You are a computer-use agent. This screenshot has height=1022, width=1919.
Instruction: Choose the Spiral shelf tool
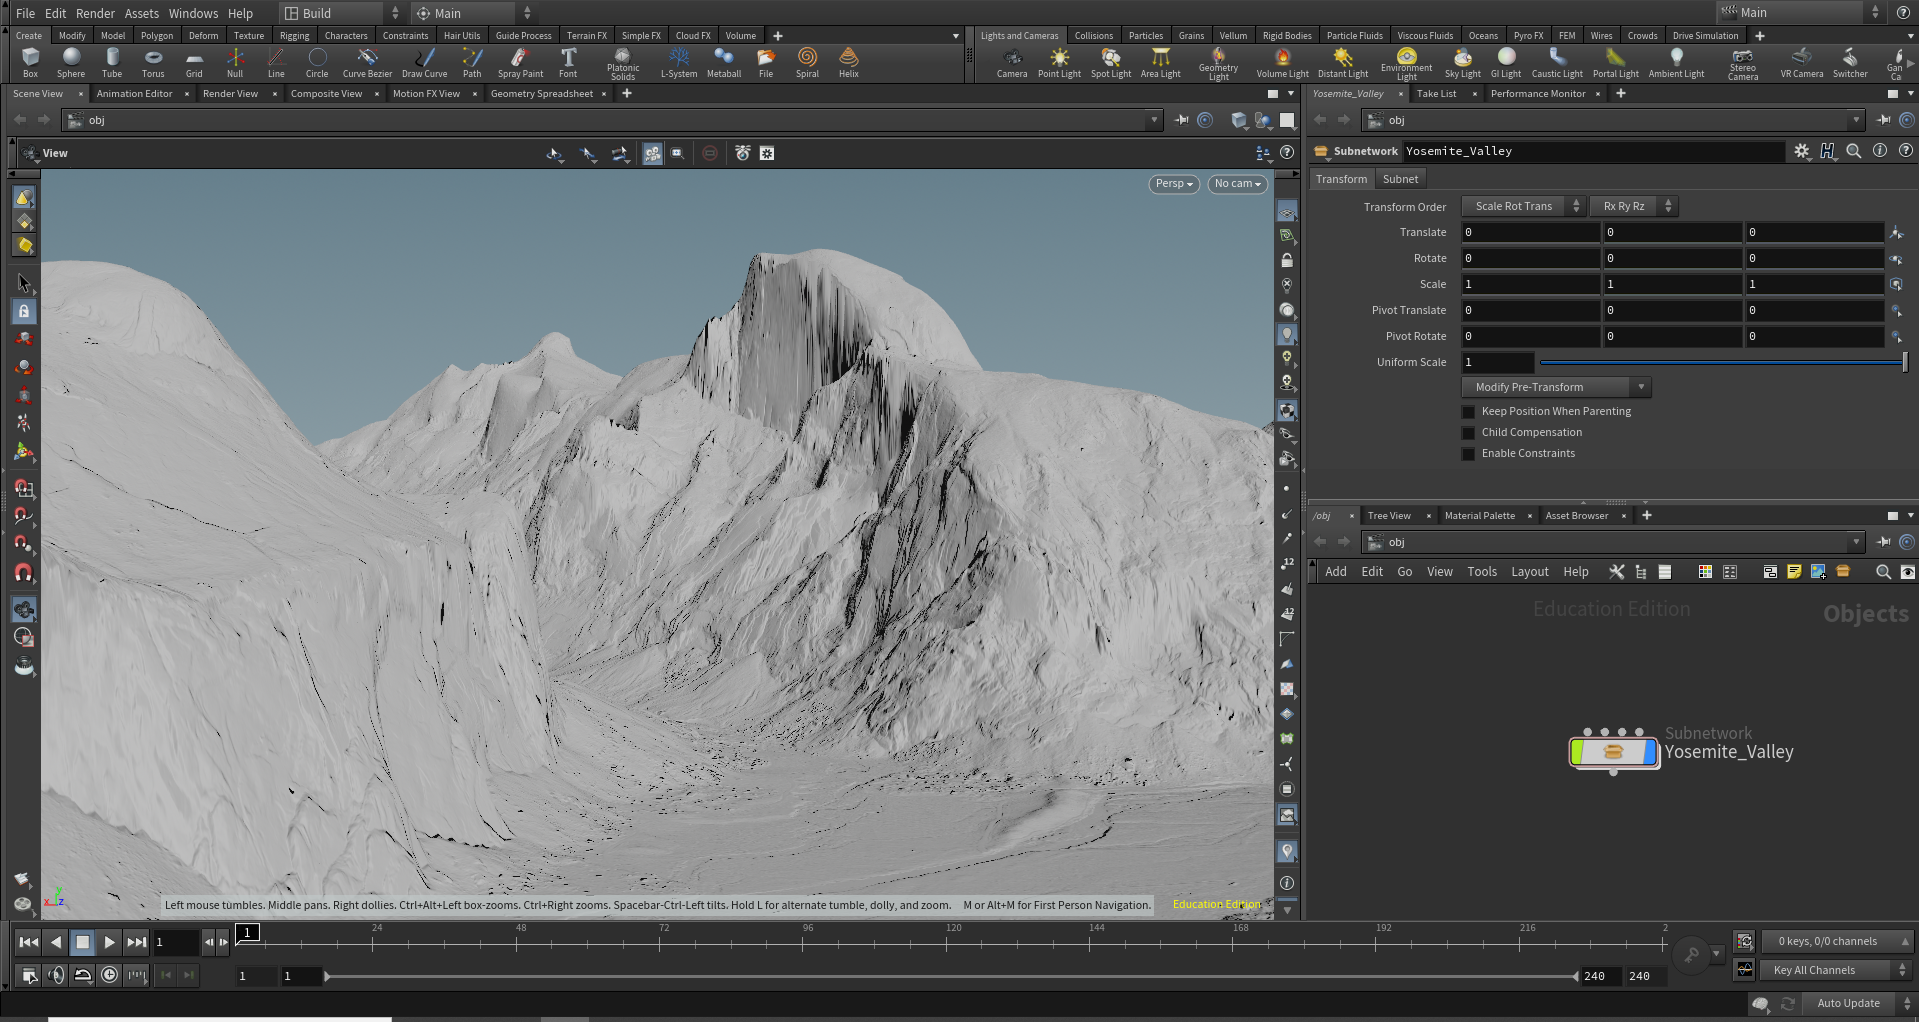click(x=807, y=62)
